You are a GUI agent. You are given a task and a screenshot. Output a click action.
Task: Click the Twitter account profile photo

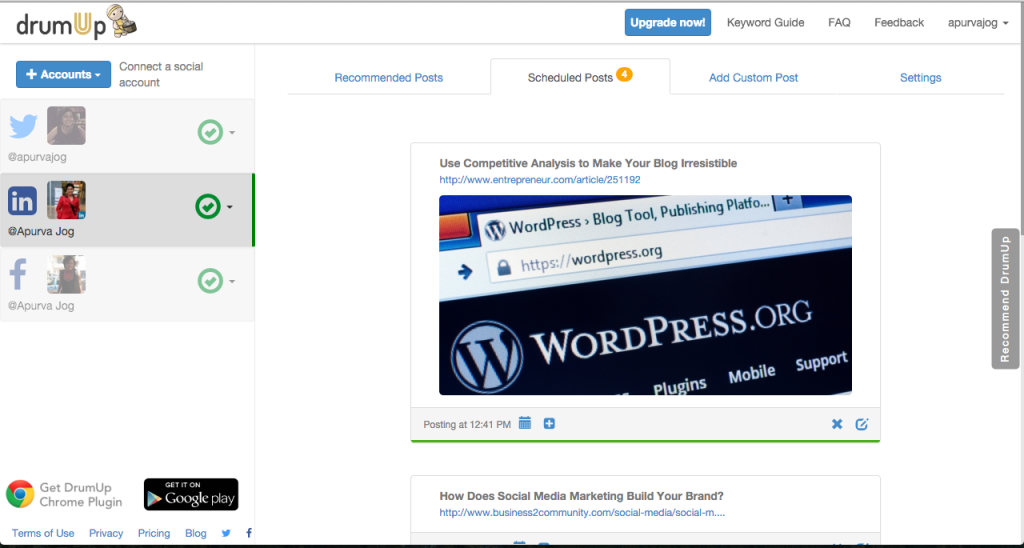pos(66,125)
